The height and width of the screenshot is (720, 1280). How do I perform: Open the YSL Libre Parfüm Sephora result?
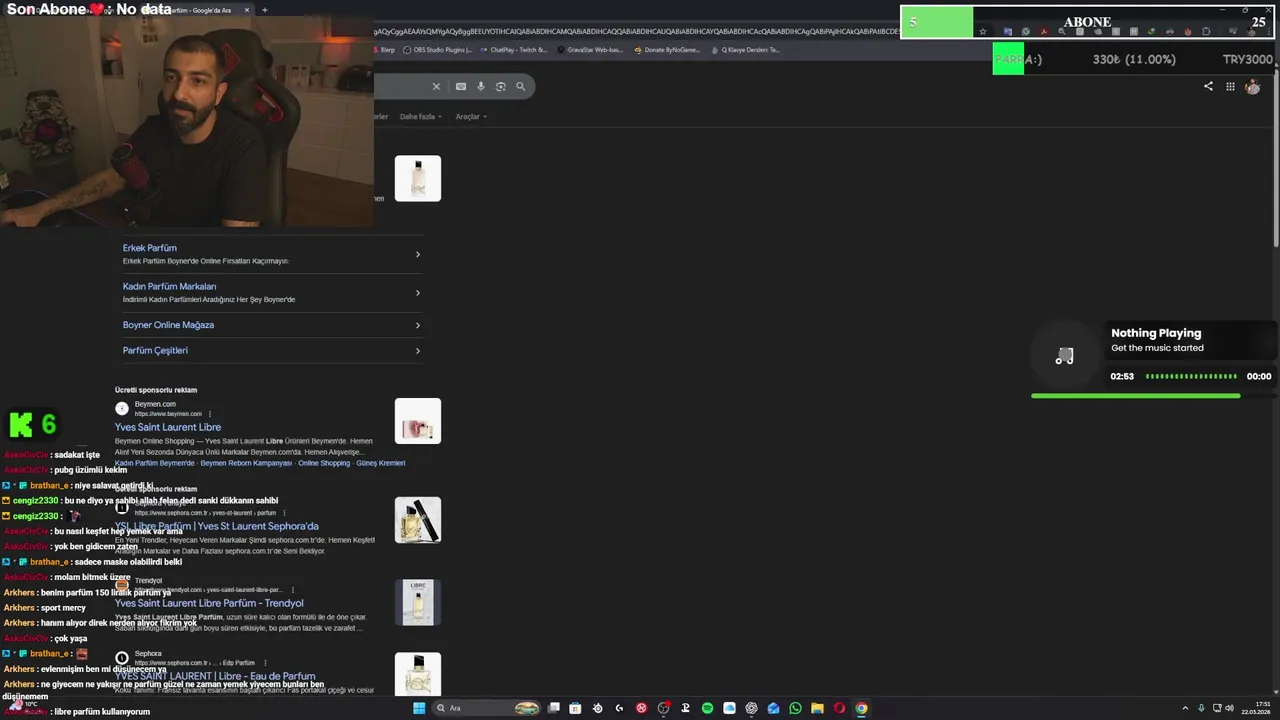click(216, 526)
